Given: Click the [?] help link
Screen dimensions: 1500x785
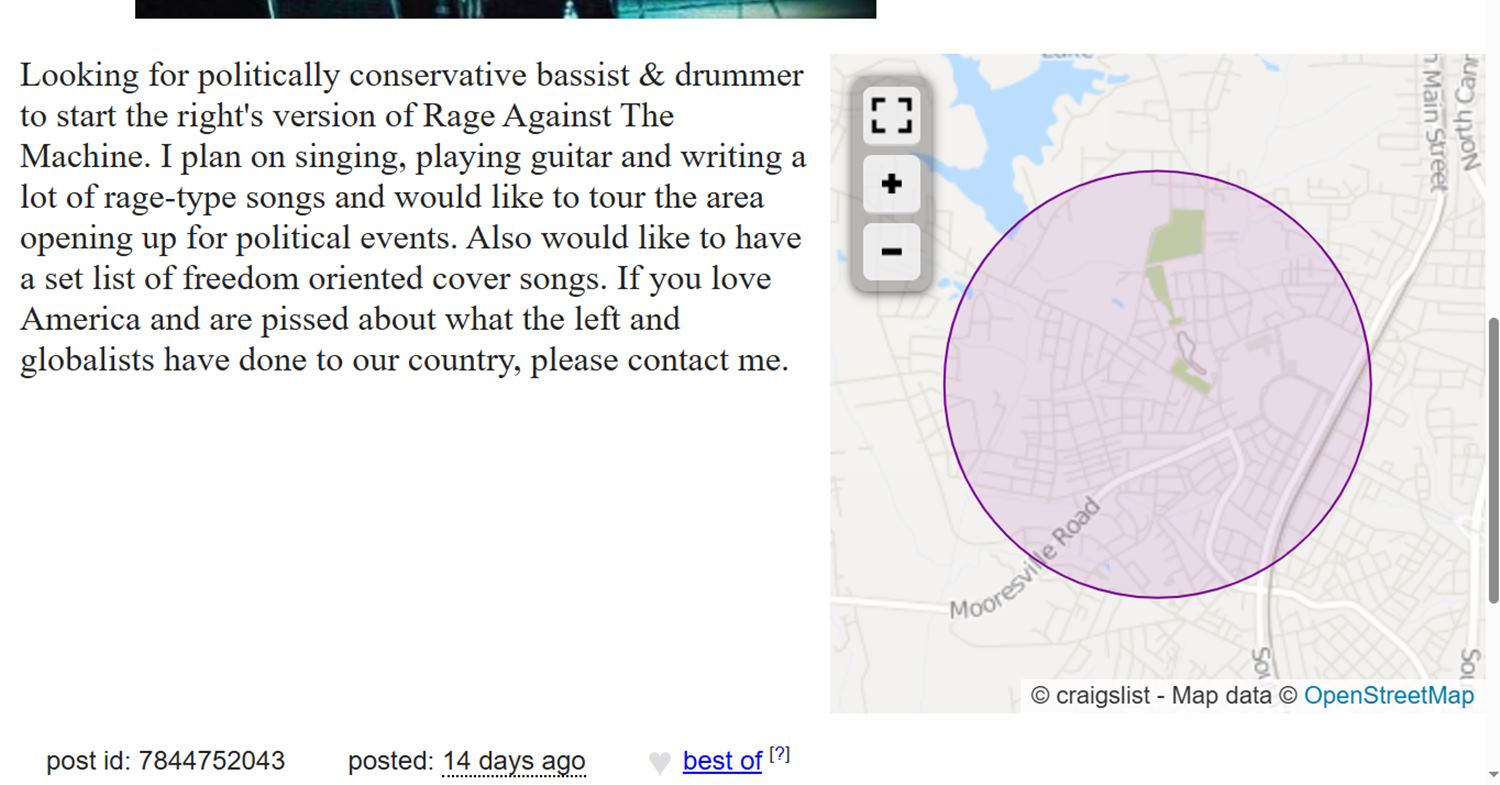Looking at the screenshot, I should pyautogui.click(x=779, y=755).
